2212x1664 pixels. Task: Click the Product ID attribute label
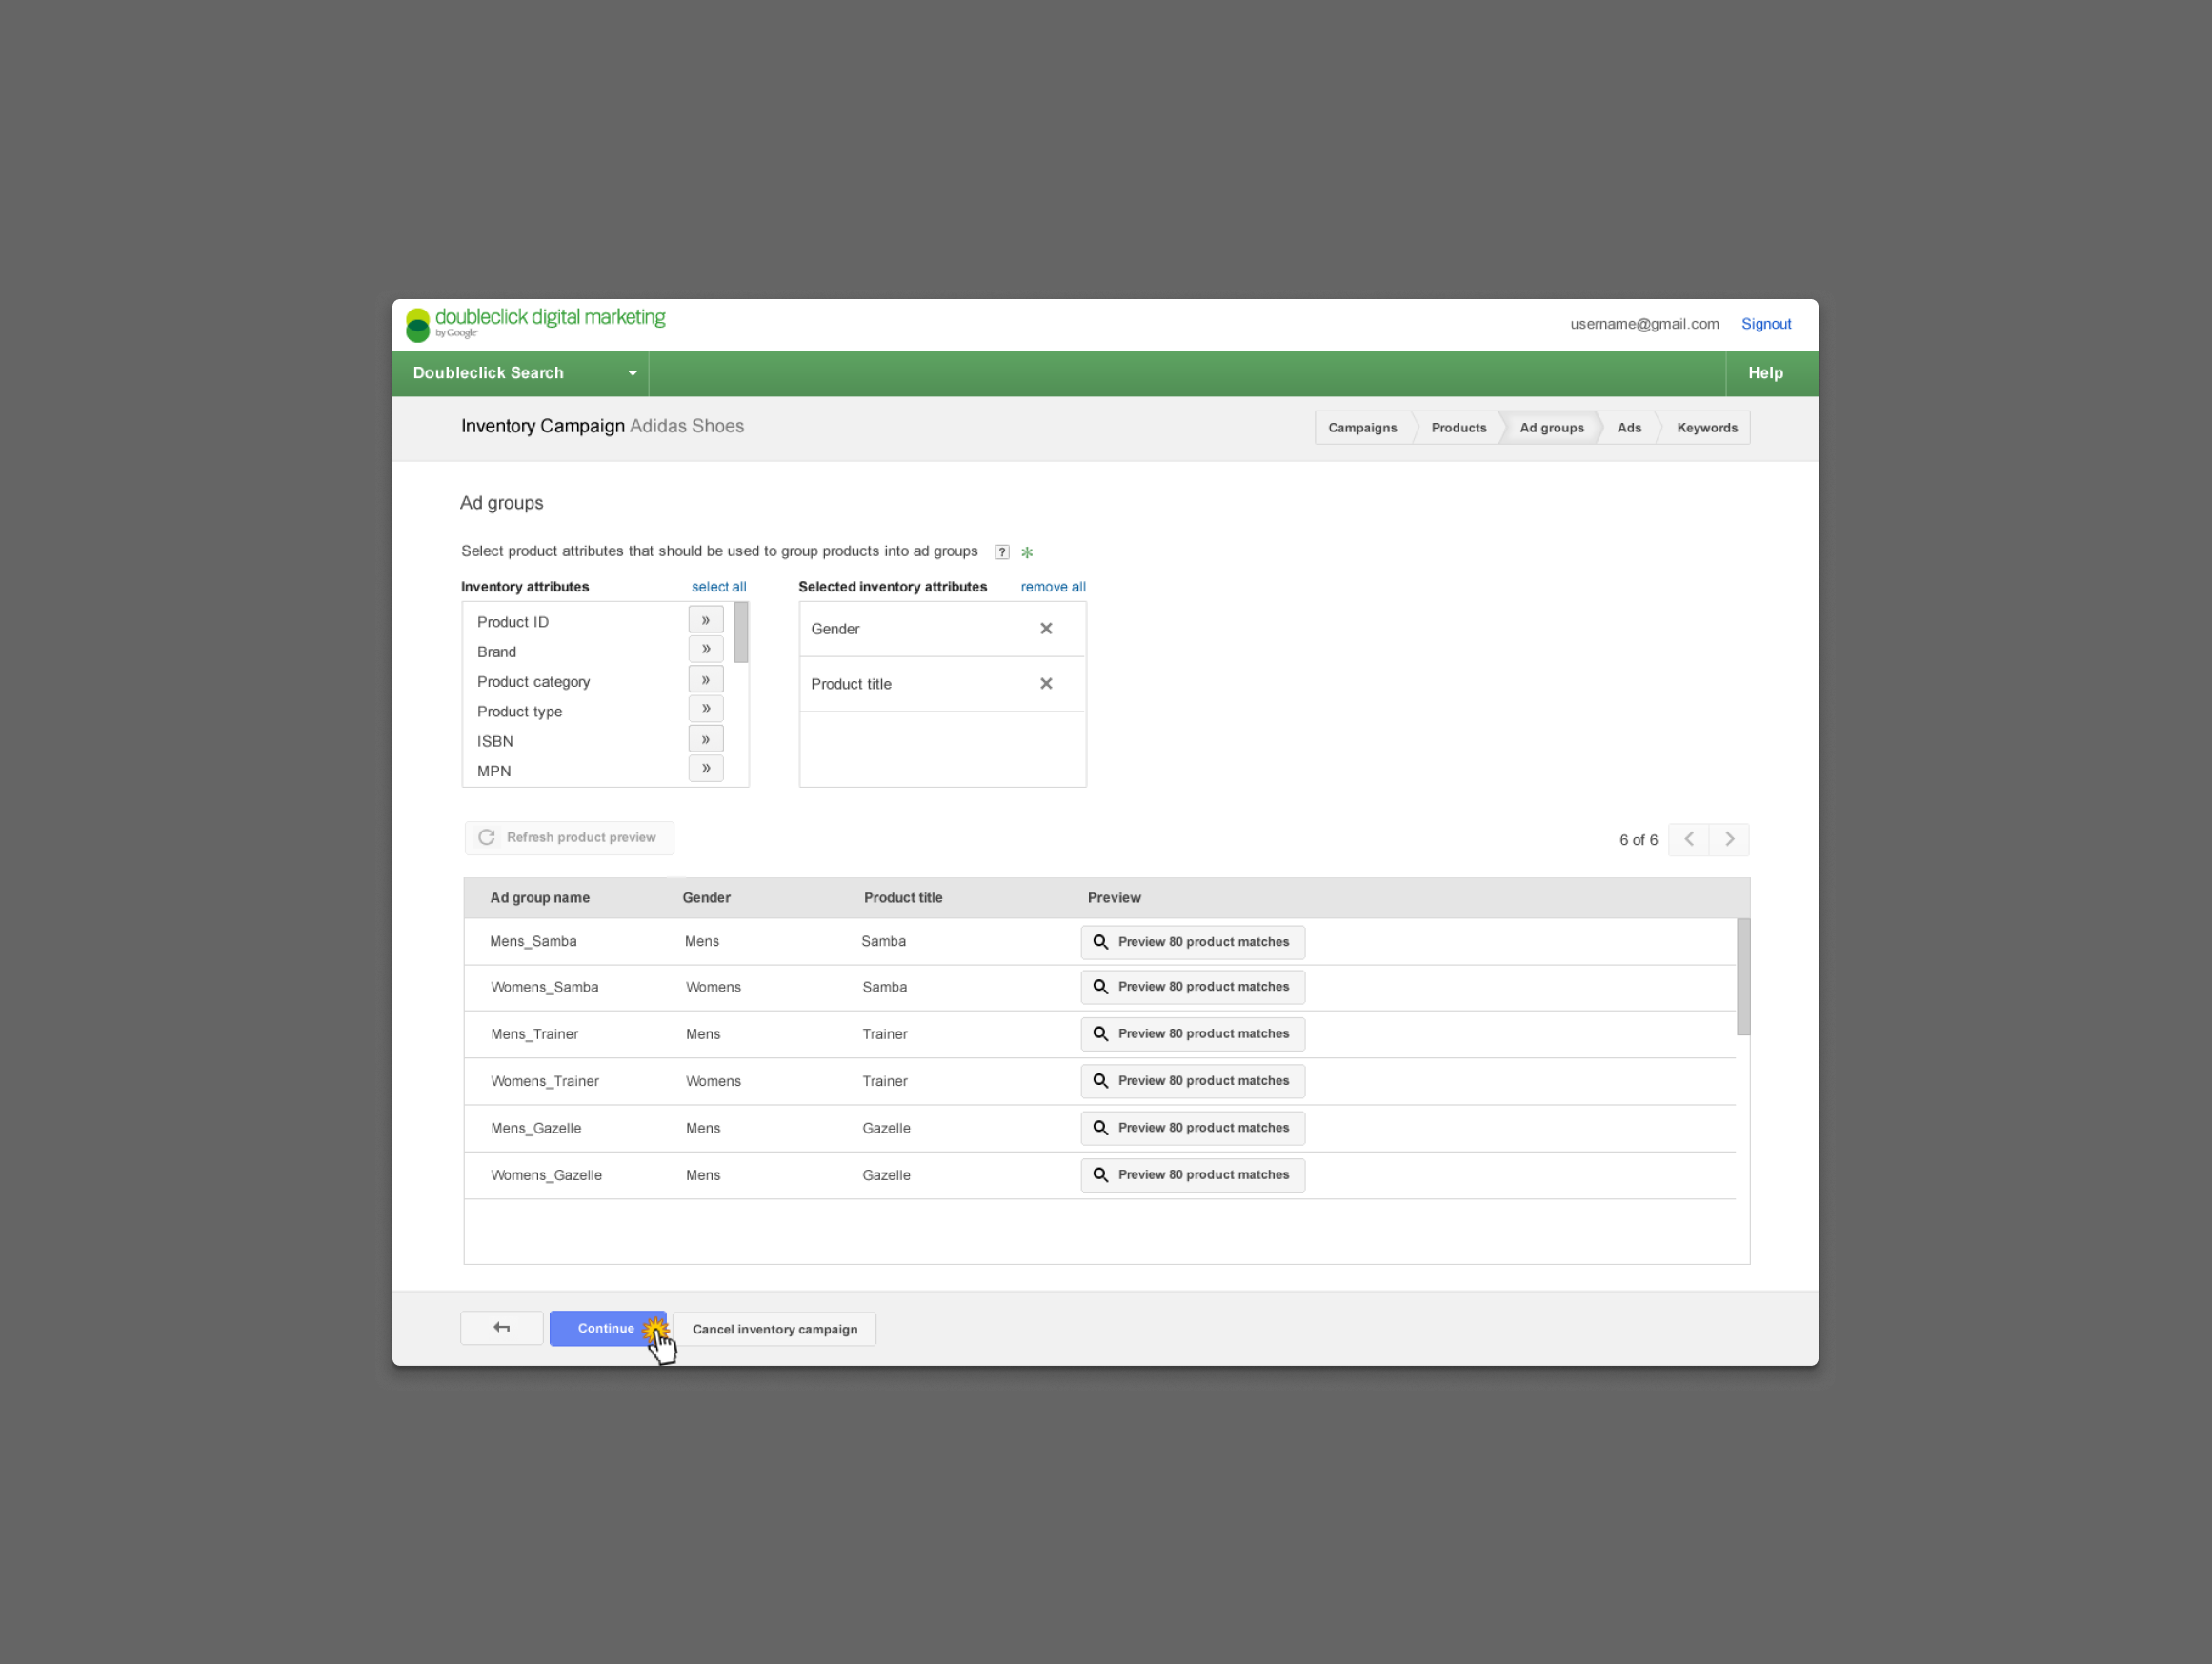tap(513, 622)
